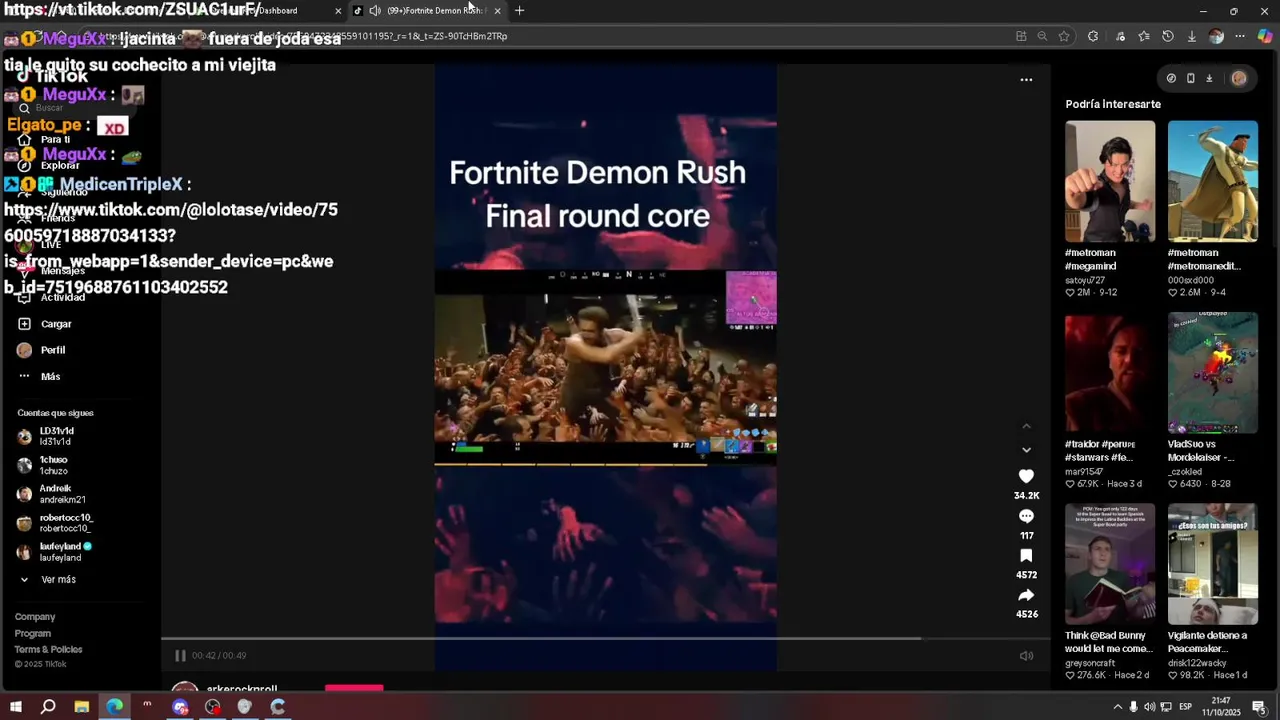This screenshot has width=1280, height=720.
Task: Open a new browser tab with plus button
Action: click(519, 11)
